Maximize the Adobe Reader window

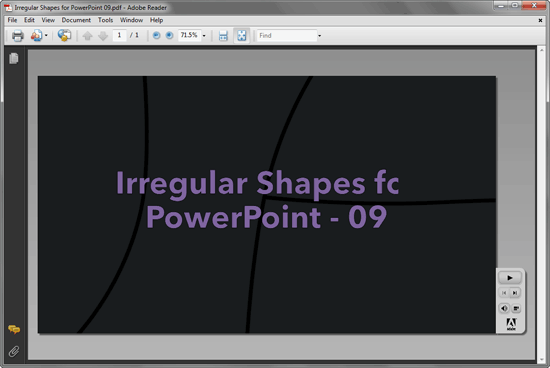coord(515,5)
